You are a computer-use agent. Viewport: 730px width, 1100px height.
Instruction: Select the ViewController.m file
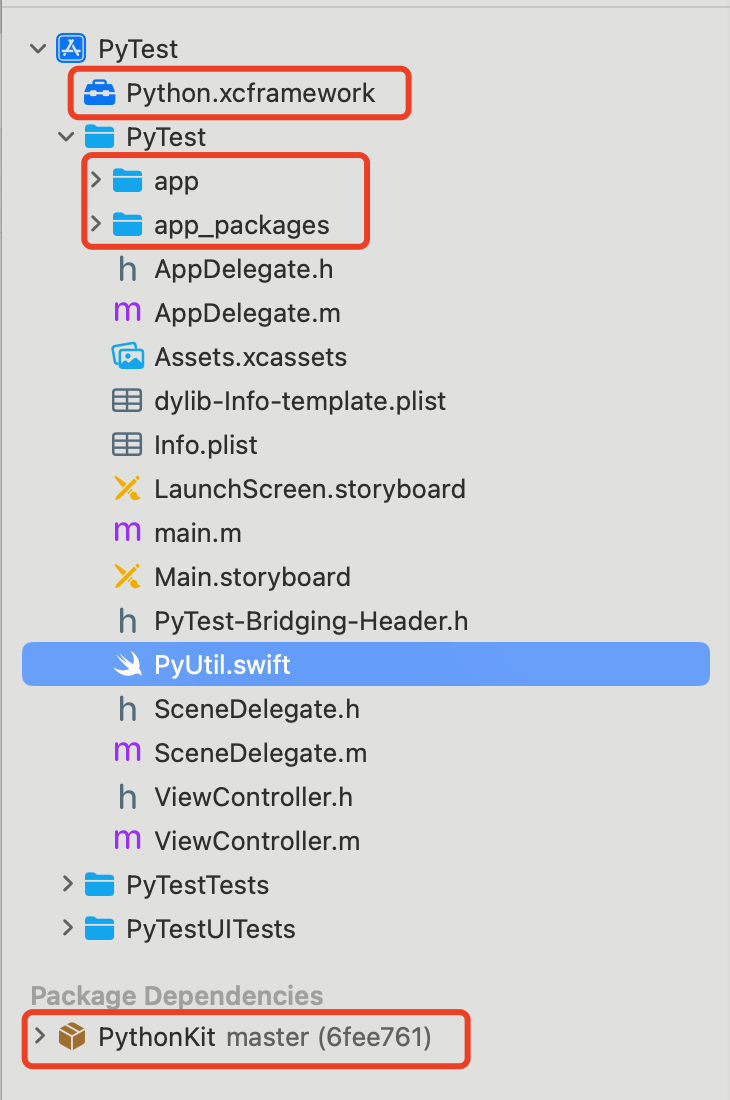click(x=256, y=841)
